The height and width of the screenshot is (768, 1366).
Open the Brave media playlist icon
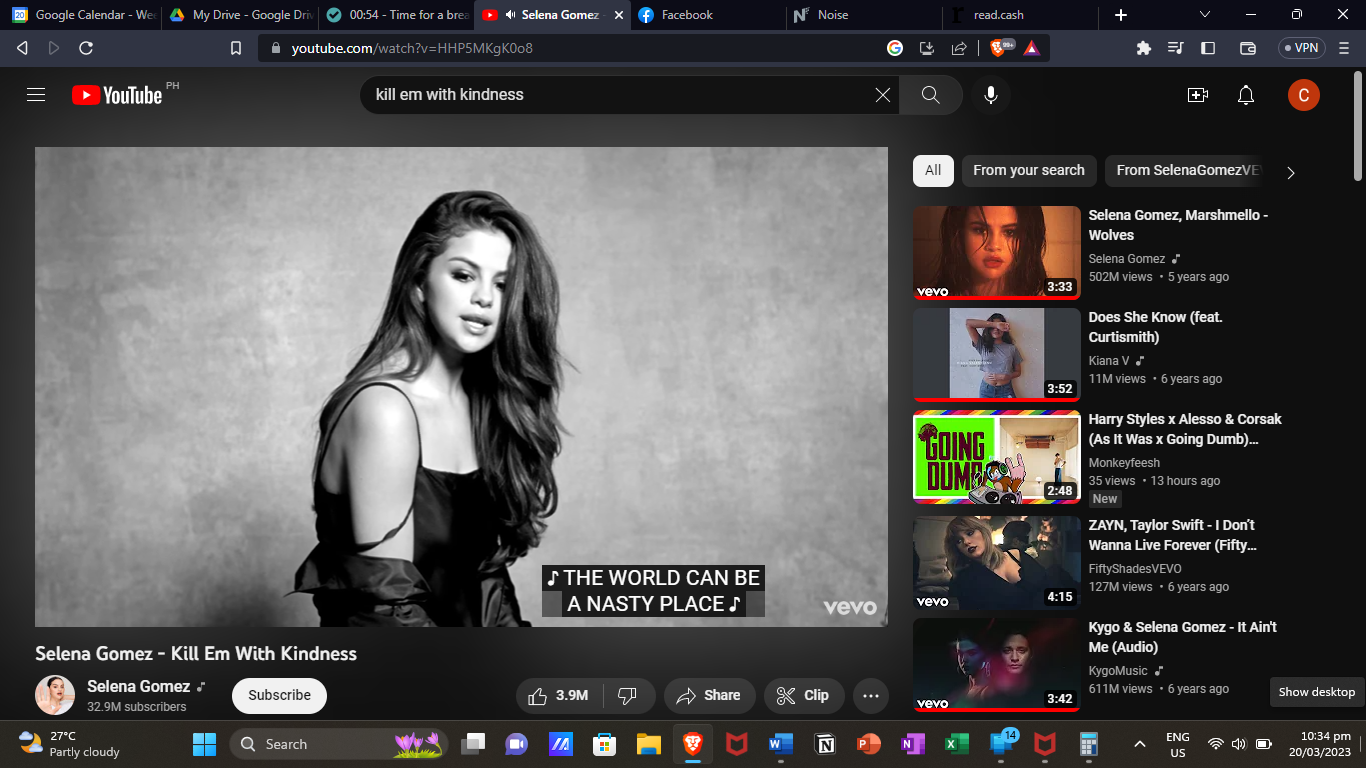tap(1176, 48)
